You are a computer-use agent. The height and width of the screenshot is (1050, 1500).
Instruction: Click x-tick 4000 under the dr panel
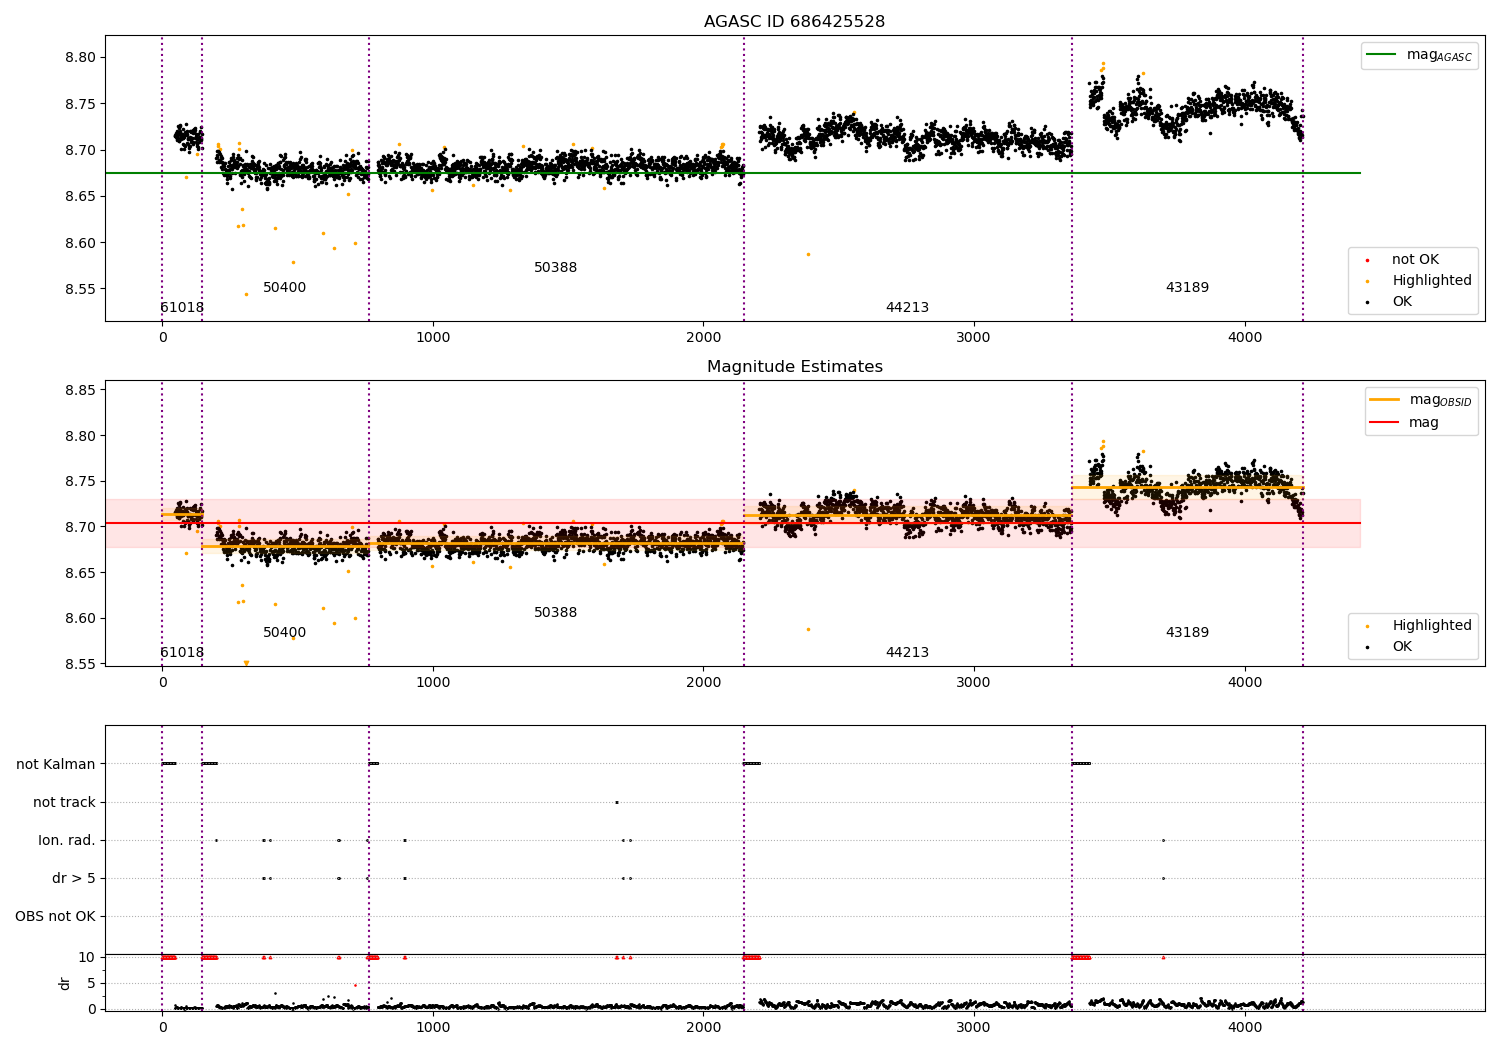point(1245,1027)
